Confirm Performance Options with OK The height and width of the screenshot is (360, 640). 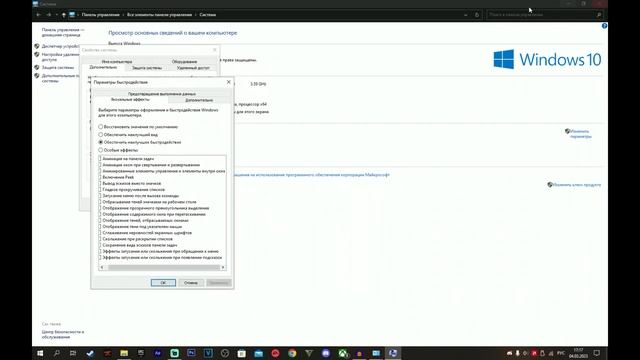point(163,282)
